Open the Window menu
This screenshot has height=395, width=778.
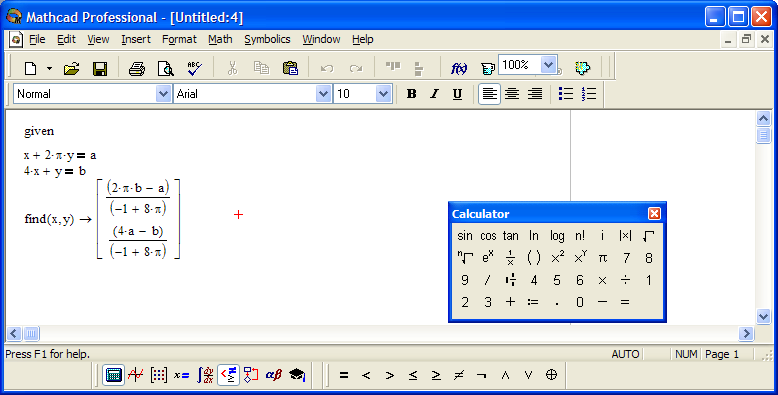[321, 39]
